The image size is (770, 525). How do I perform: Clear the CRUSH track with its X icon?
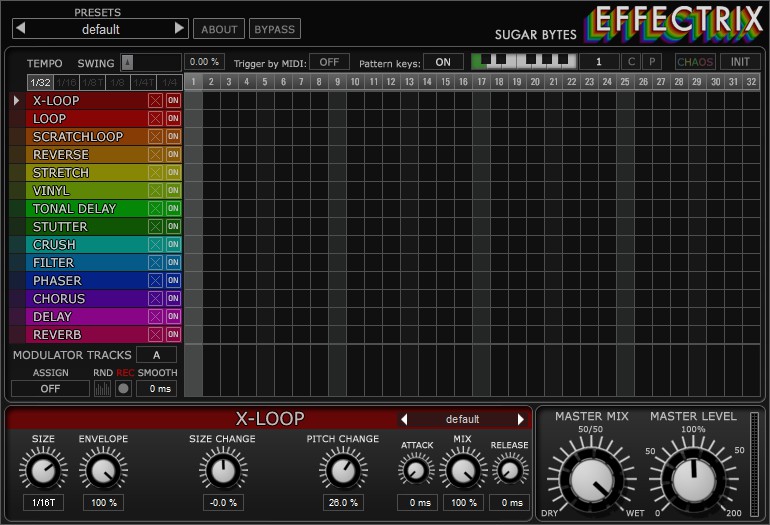155,245
